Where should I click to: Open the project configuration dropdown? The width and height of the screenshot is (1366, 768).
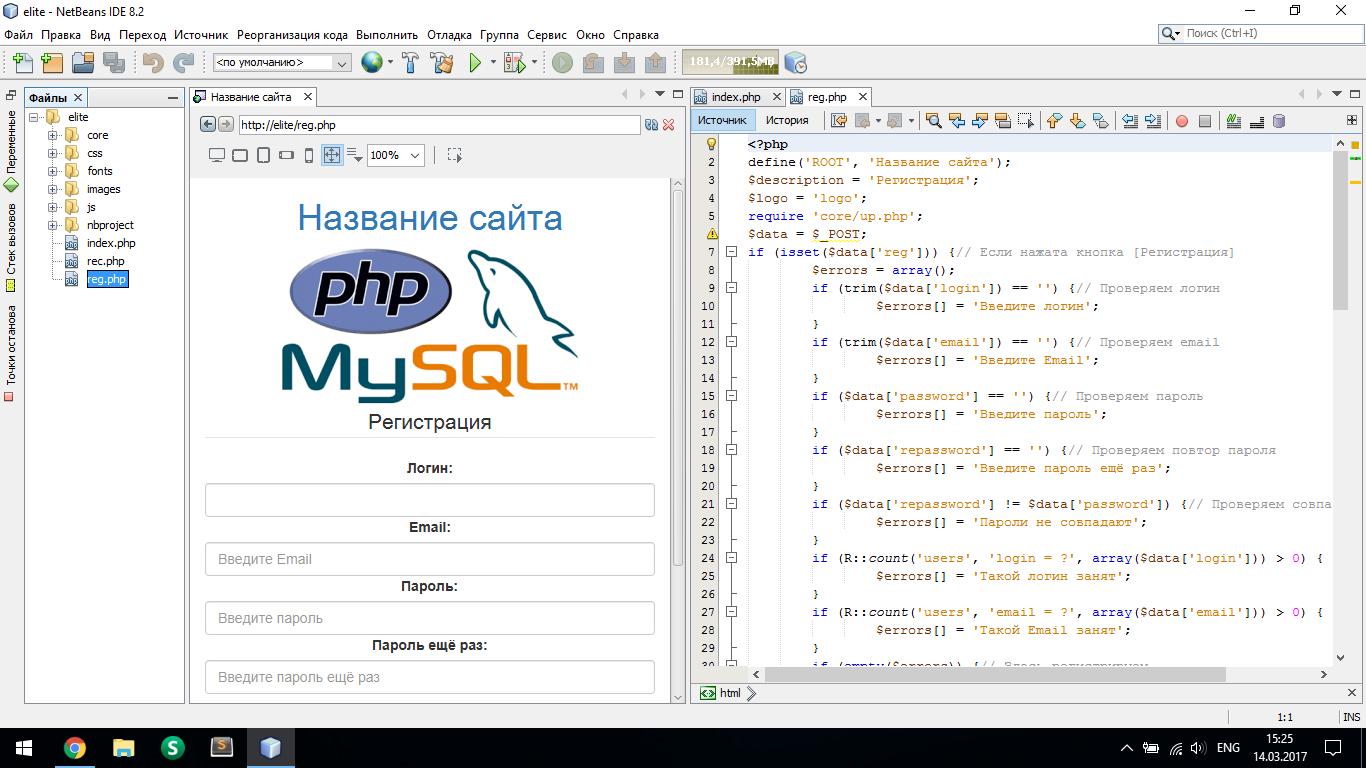(282, 63)
